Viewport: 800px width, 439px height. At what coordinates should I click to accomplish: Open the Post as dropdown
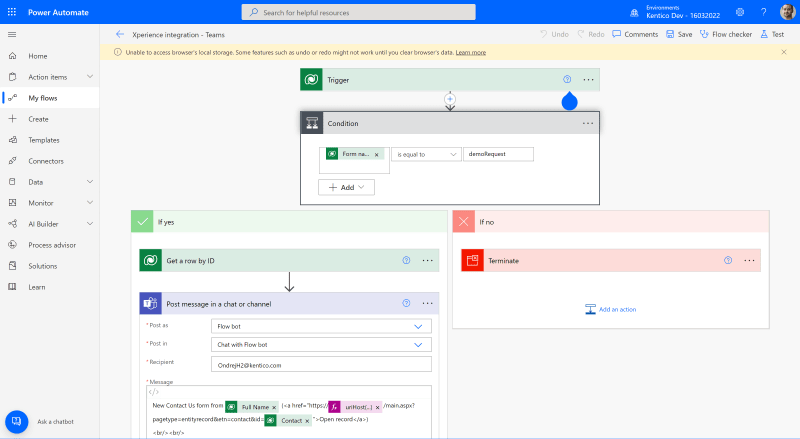[x=321, y=326]
